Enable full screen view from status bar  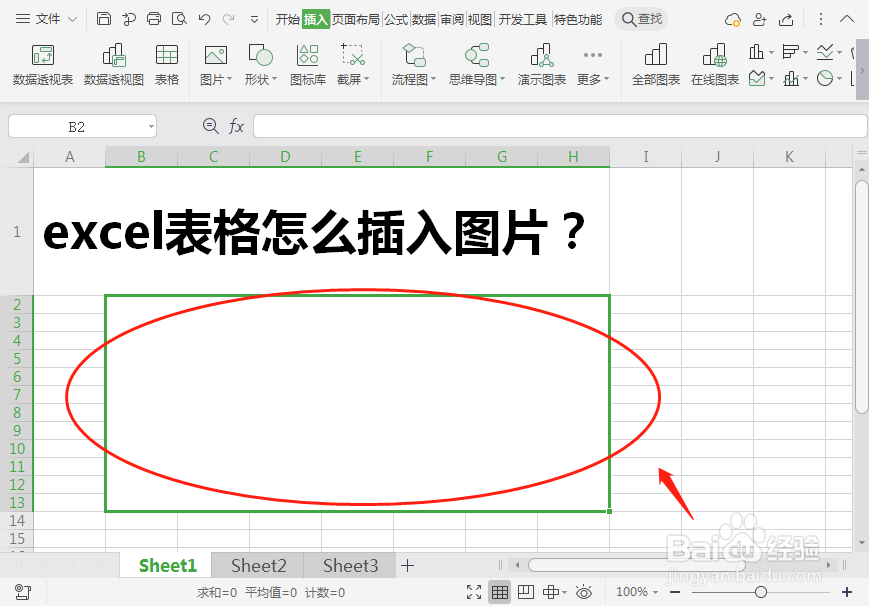click(475, 592)
